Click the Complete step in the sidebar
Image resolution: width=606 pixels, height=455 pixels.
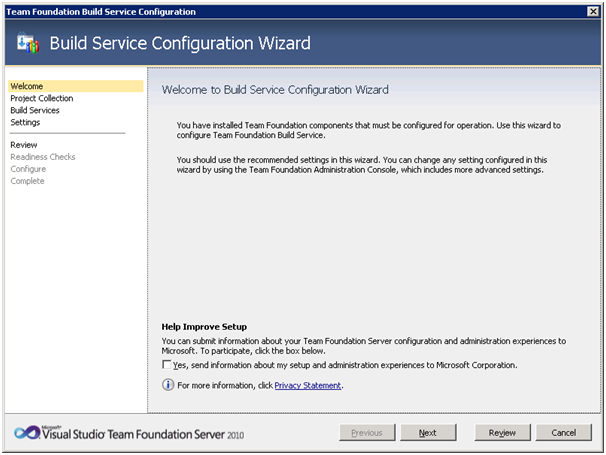[27, 181]
